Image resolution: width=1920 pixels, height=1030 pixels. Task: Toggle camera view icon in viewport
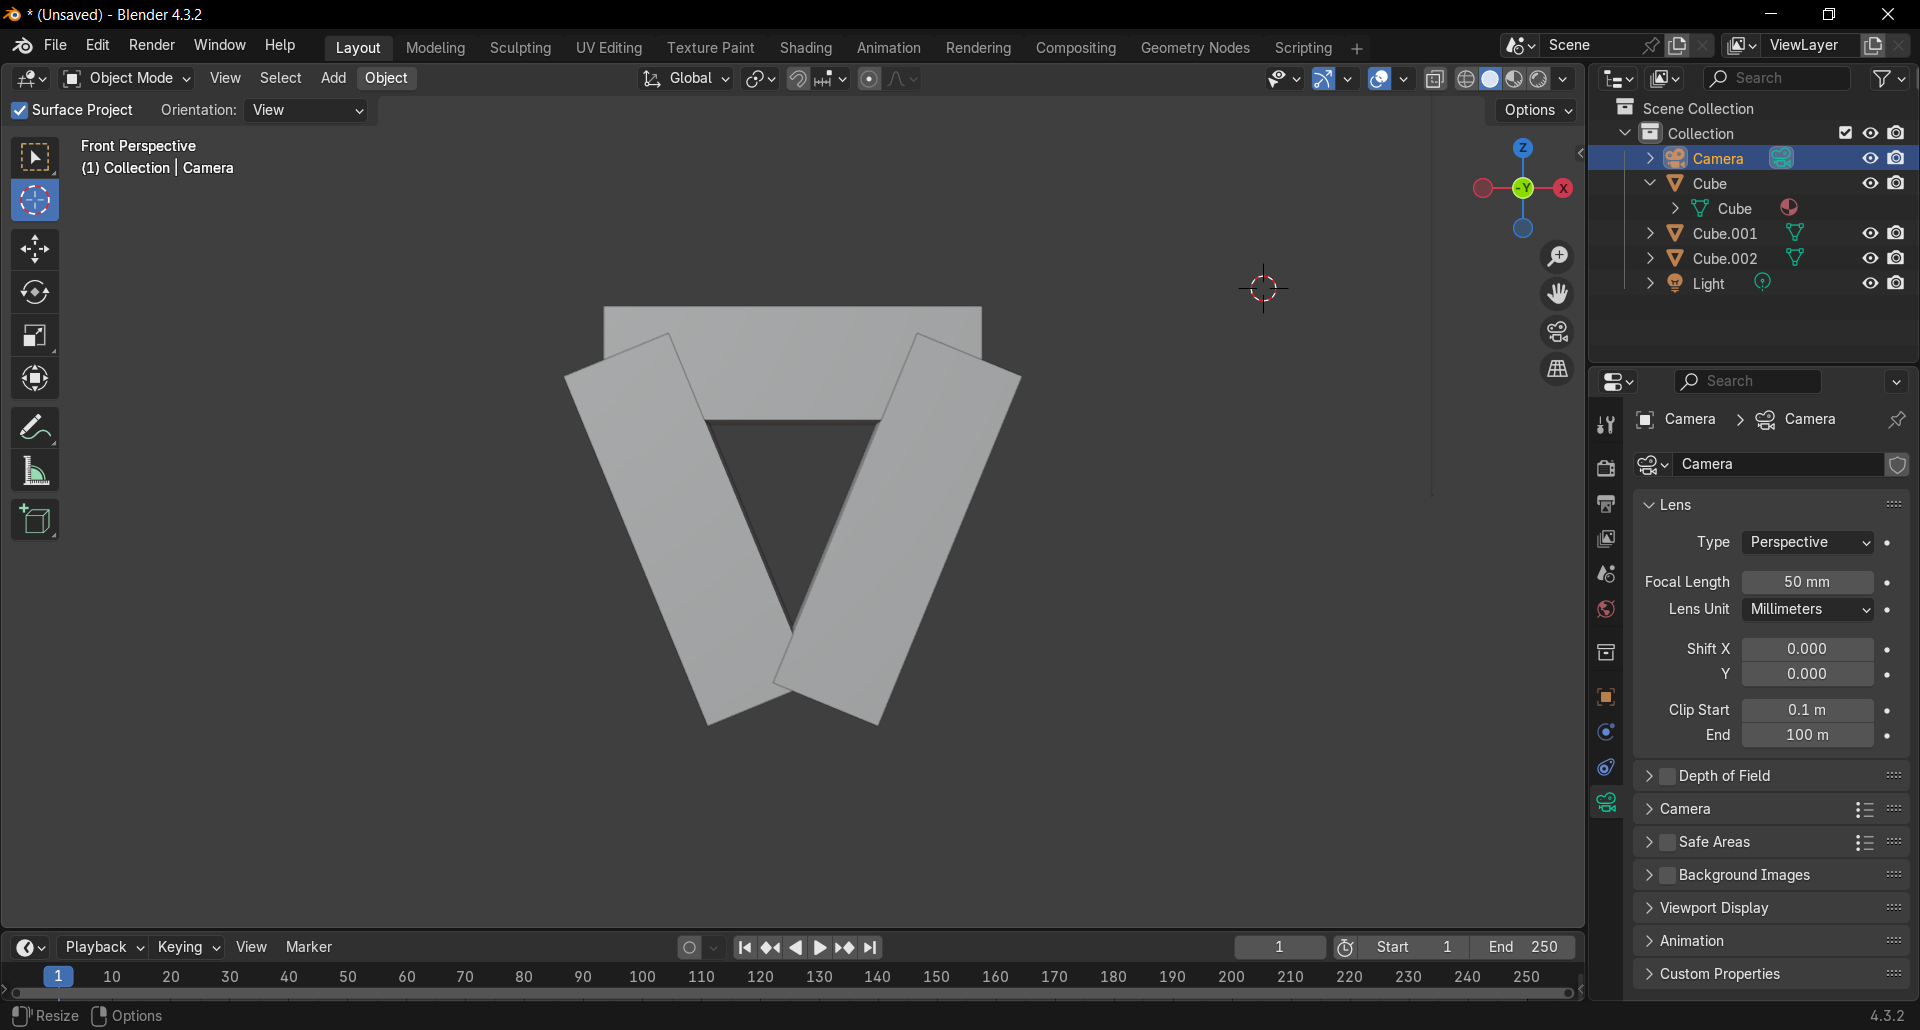[1557, 331]
